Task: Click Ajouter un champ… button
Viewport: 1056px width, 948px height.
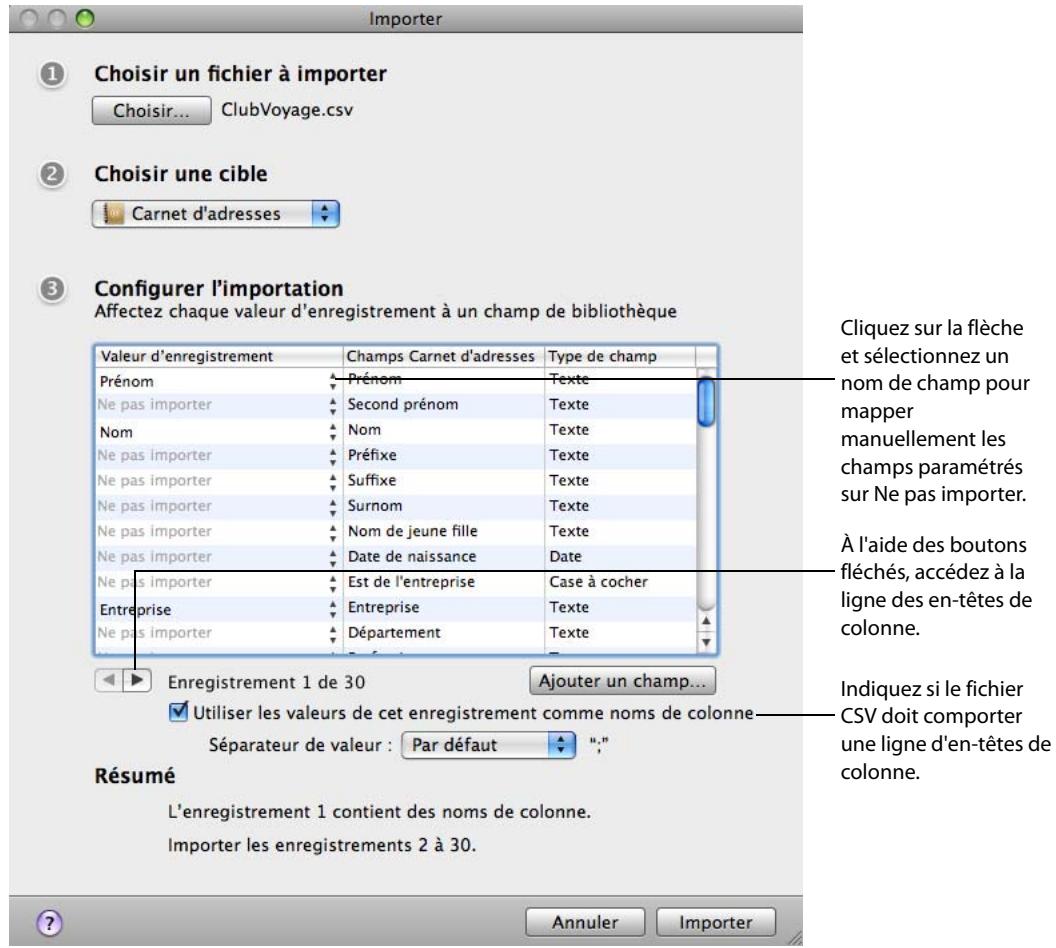Action: click(622, 681)
